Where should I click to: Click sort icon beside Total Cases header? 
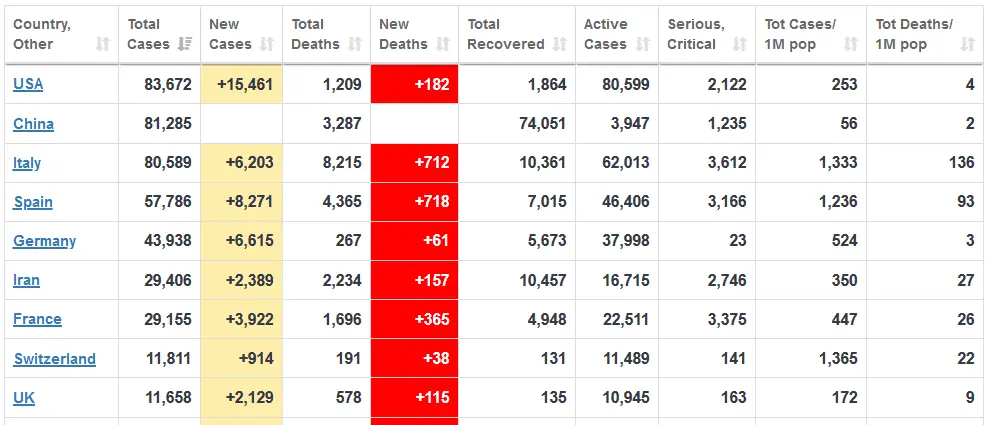tap(184, 44)
